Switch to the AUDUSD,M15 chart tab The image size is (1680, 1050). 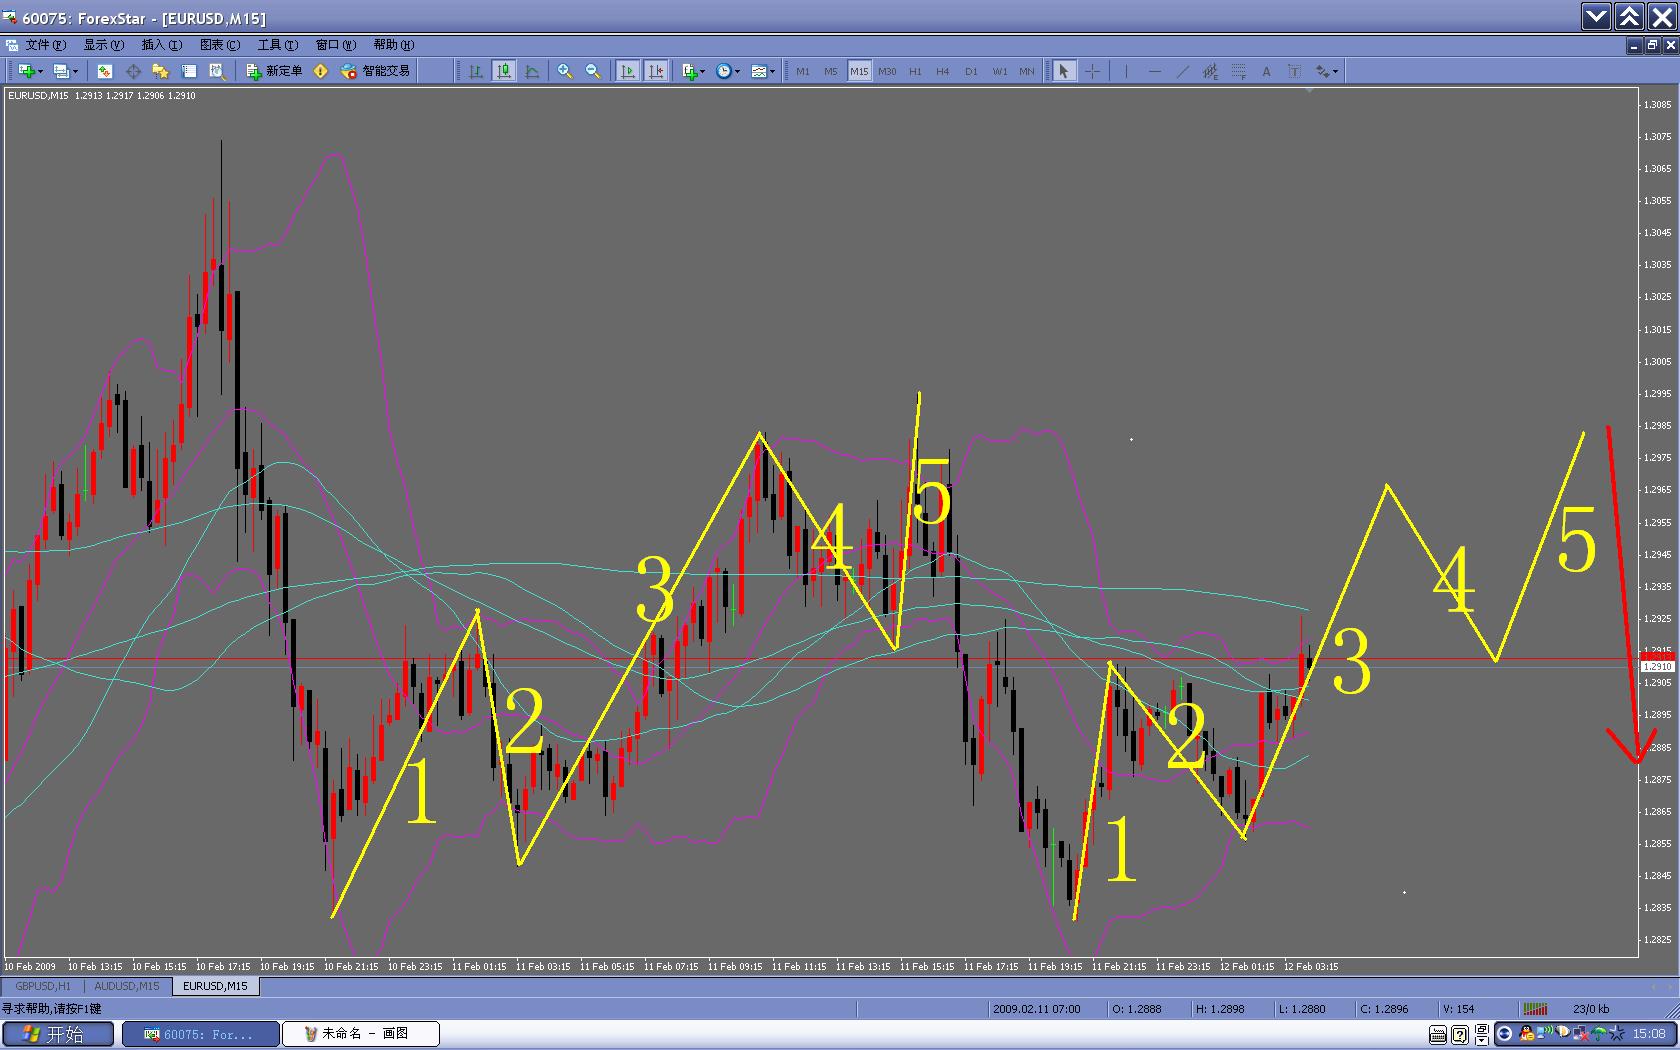point(127,986)
